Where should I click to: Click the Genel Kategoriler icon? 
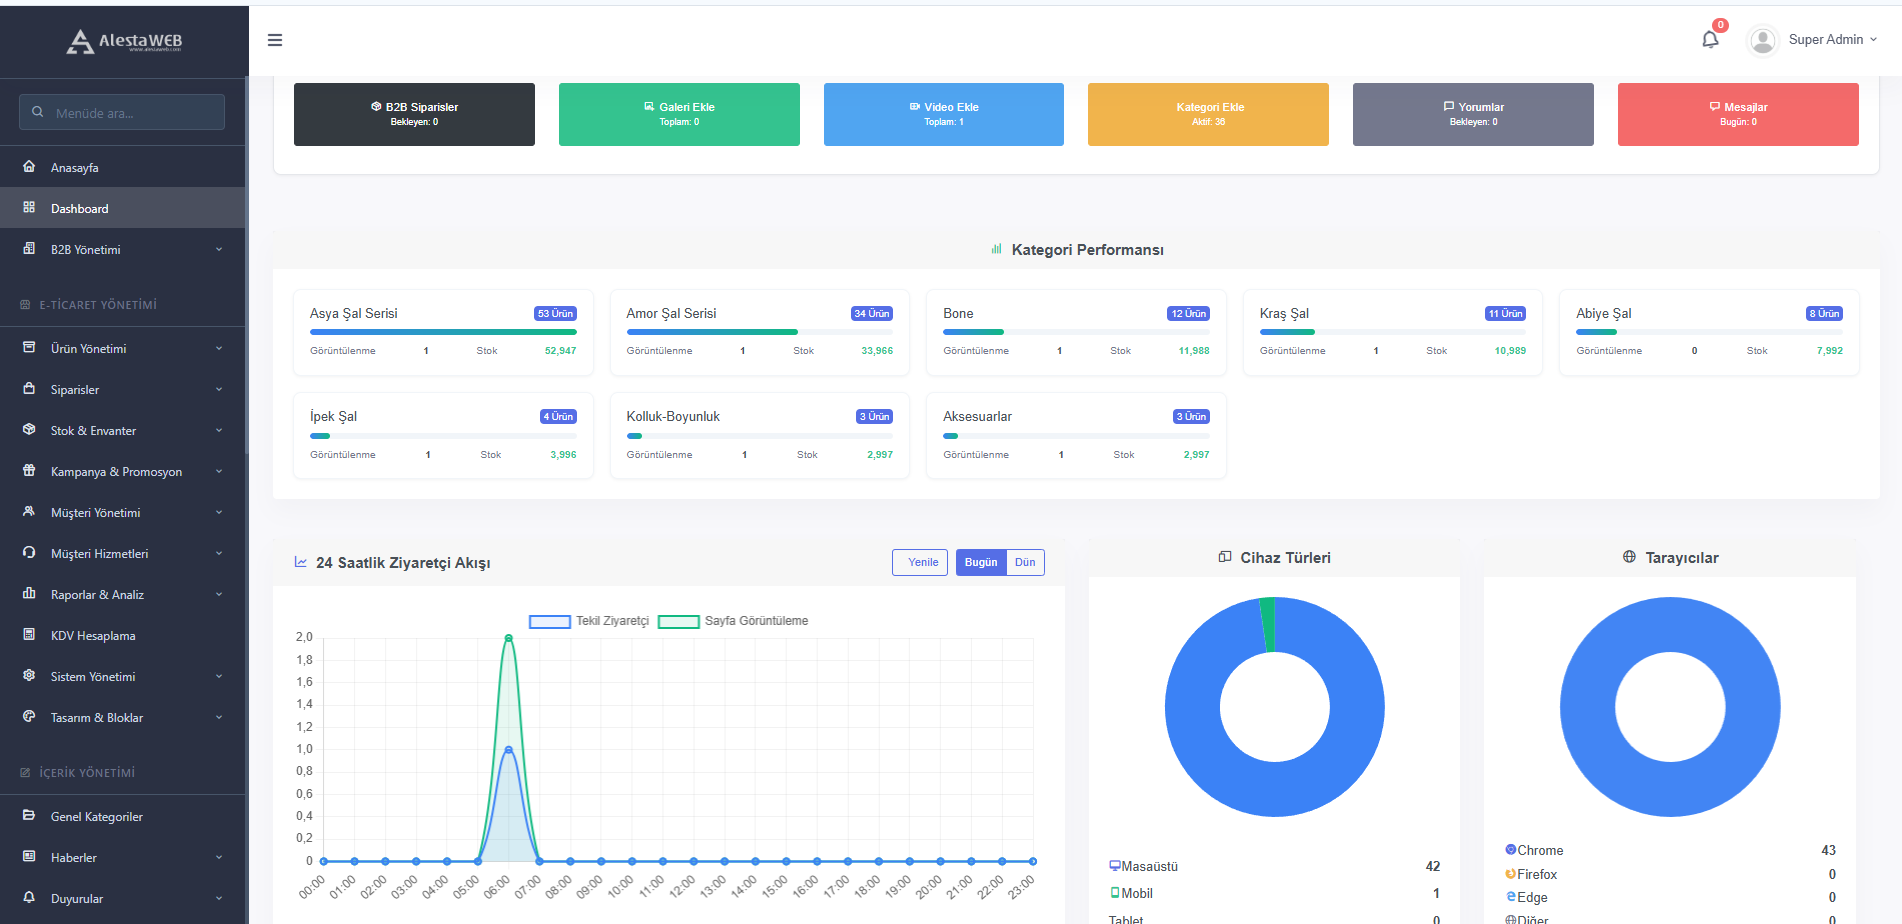(x=29, y=816)
